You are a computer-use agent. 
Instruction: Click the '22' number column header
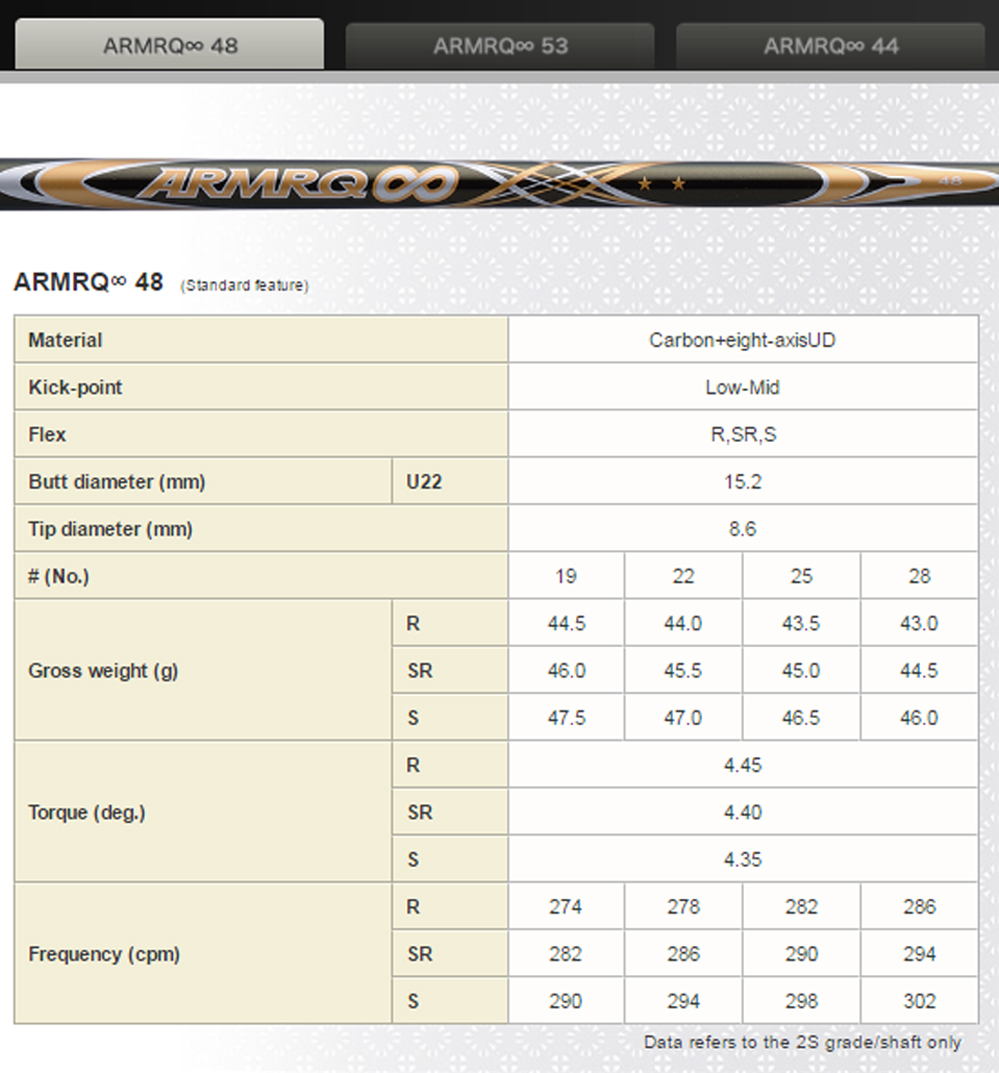click(x=683, y=576)
